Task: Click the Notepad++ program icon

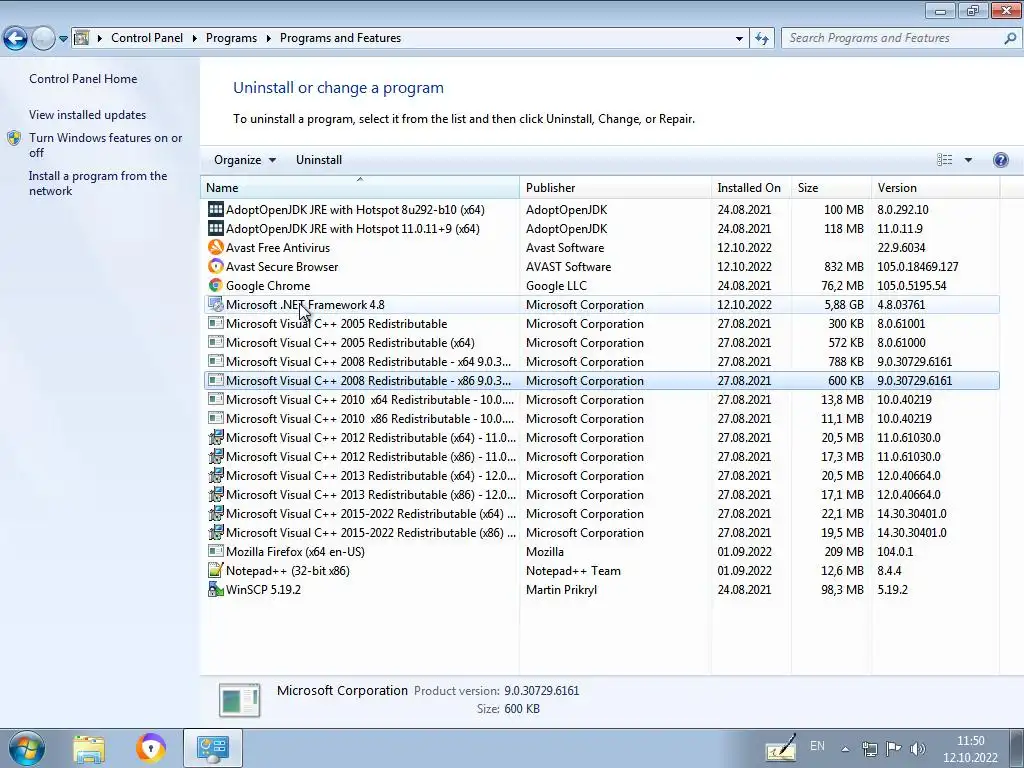Action: click(216, 571)
